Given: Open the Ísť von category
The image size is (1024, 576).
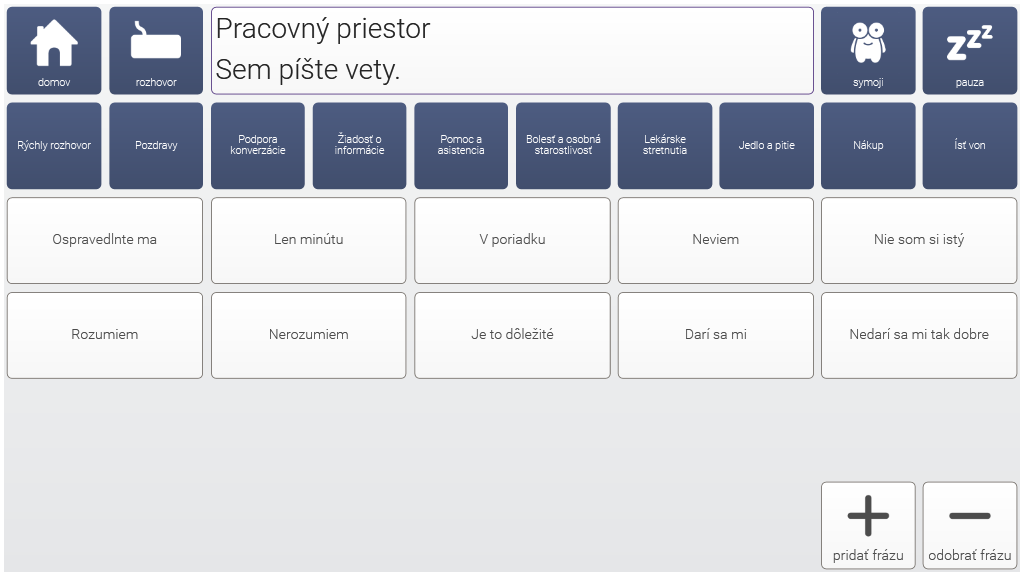Looking at the screenshot, I should tap(970, 146).
